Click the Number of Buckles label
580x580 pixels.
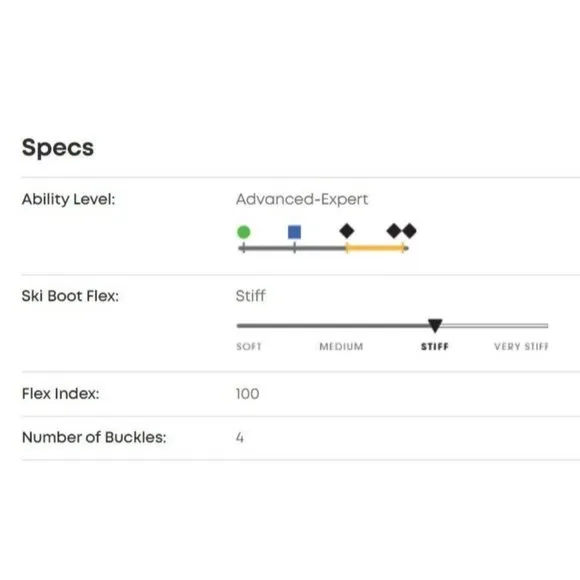[x=94, y=437]
